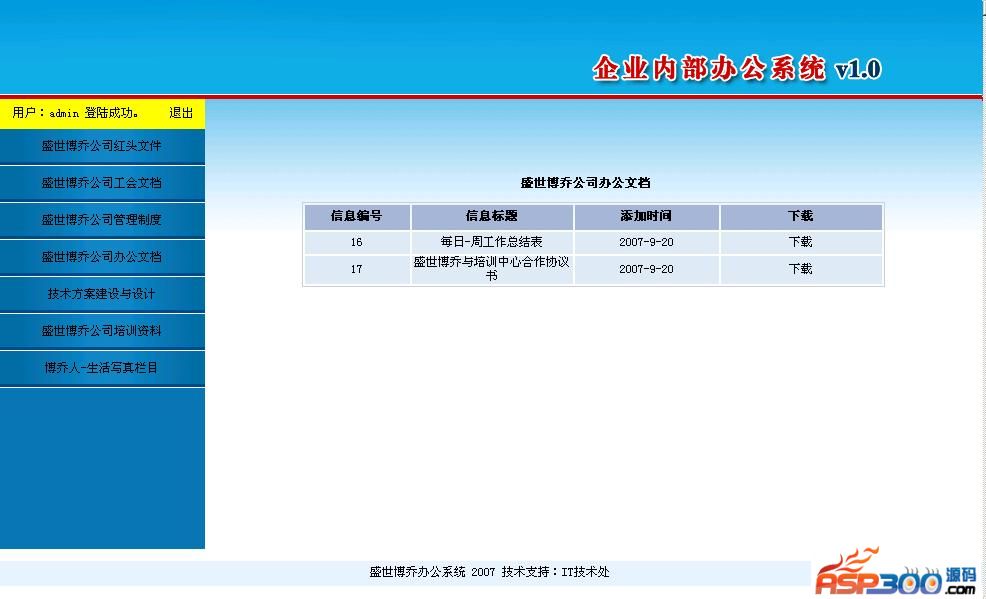Click the 企业内部办公系统 v1.0 banner title
Viewport: 986px width, 599px height.
[737, 69]
